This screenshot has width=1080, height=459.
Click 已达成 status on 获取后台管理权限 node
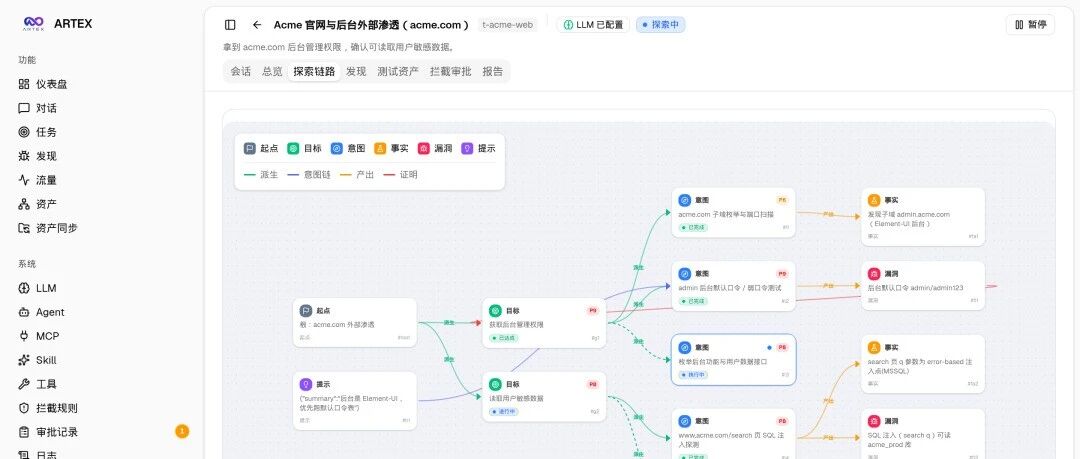[x=503, y=338]
